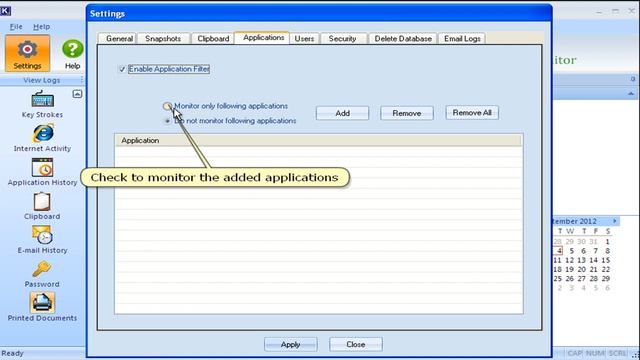Click the Remove All button
640x360 pixels.
click(472, 113)
